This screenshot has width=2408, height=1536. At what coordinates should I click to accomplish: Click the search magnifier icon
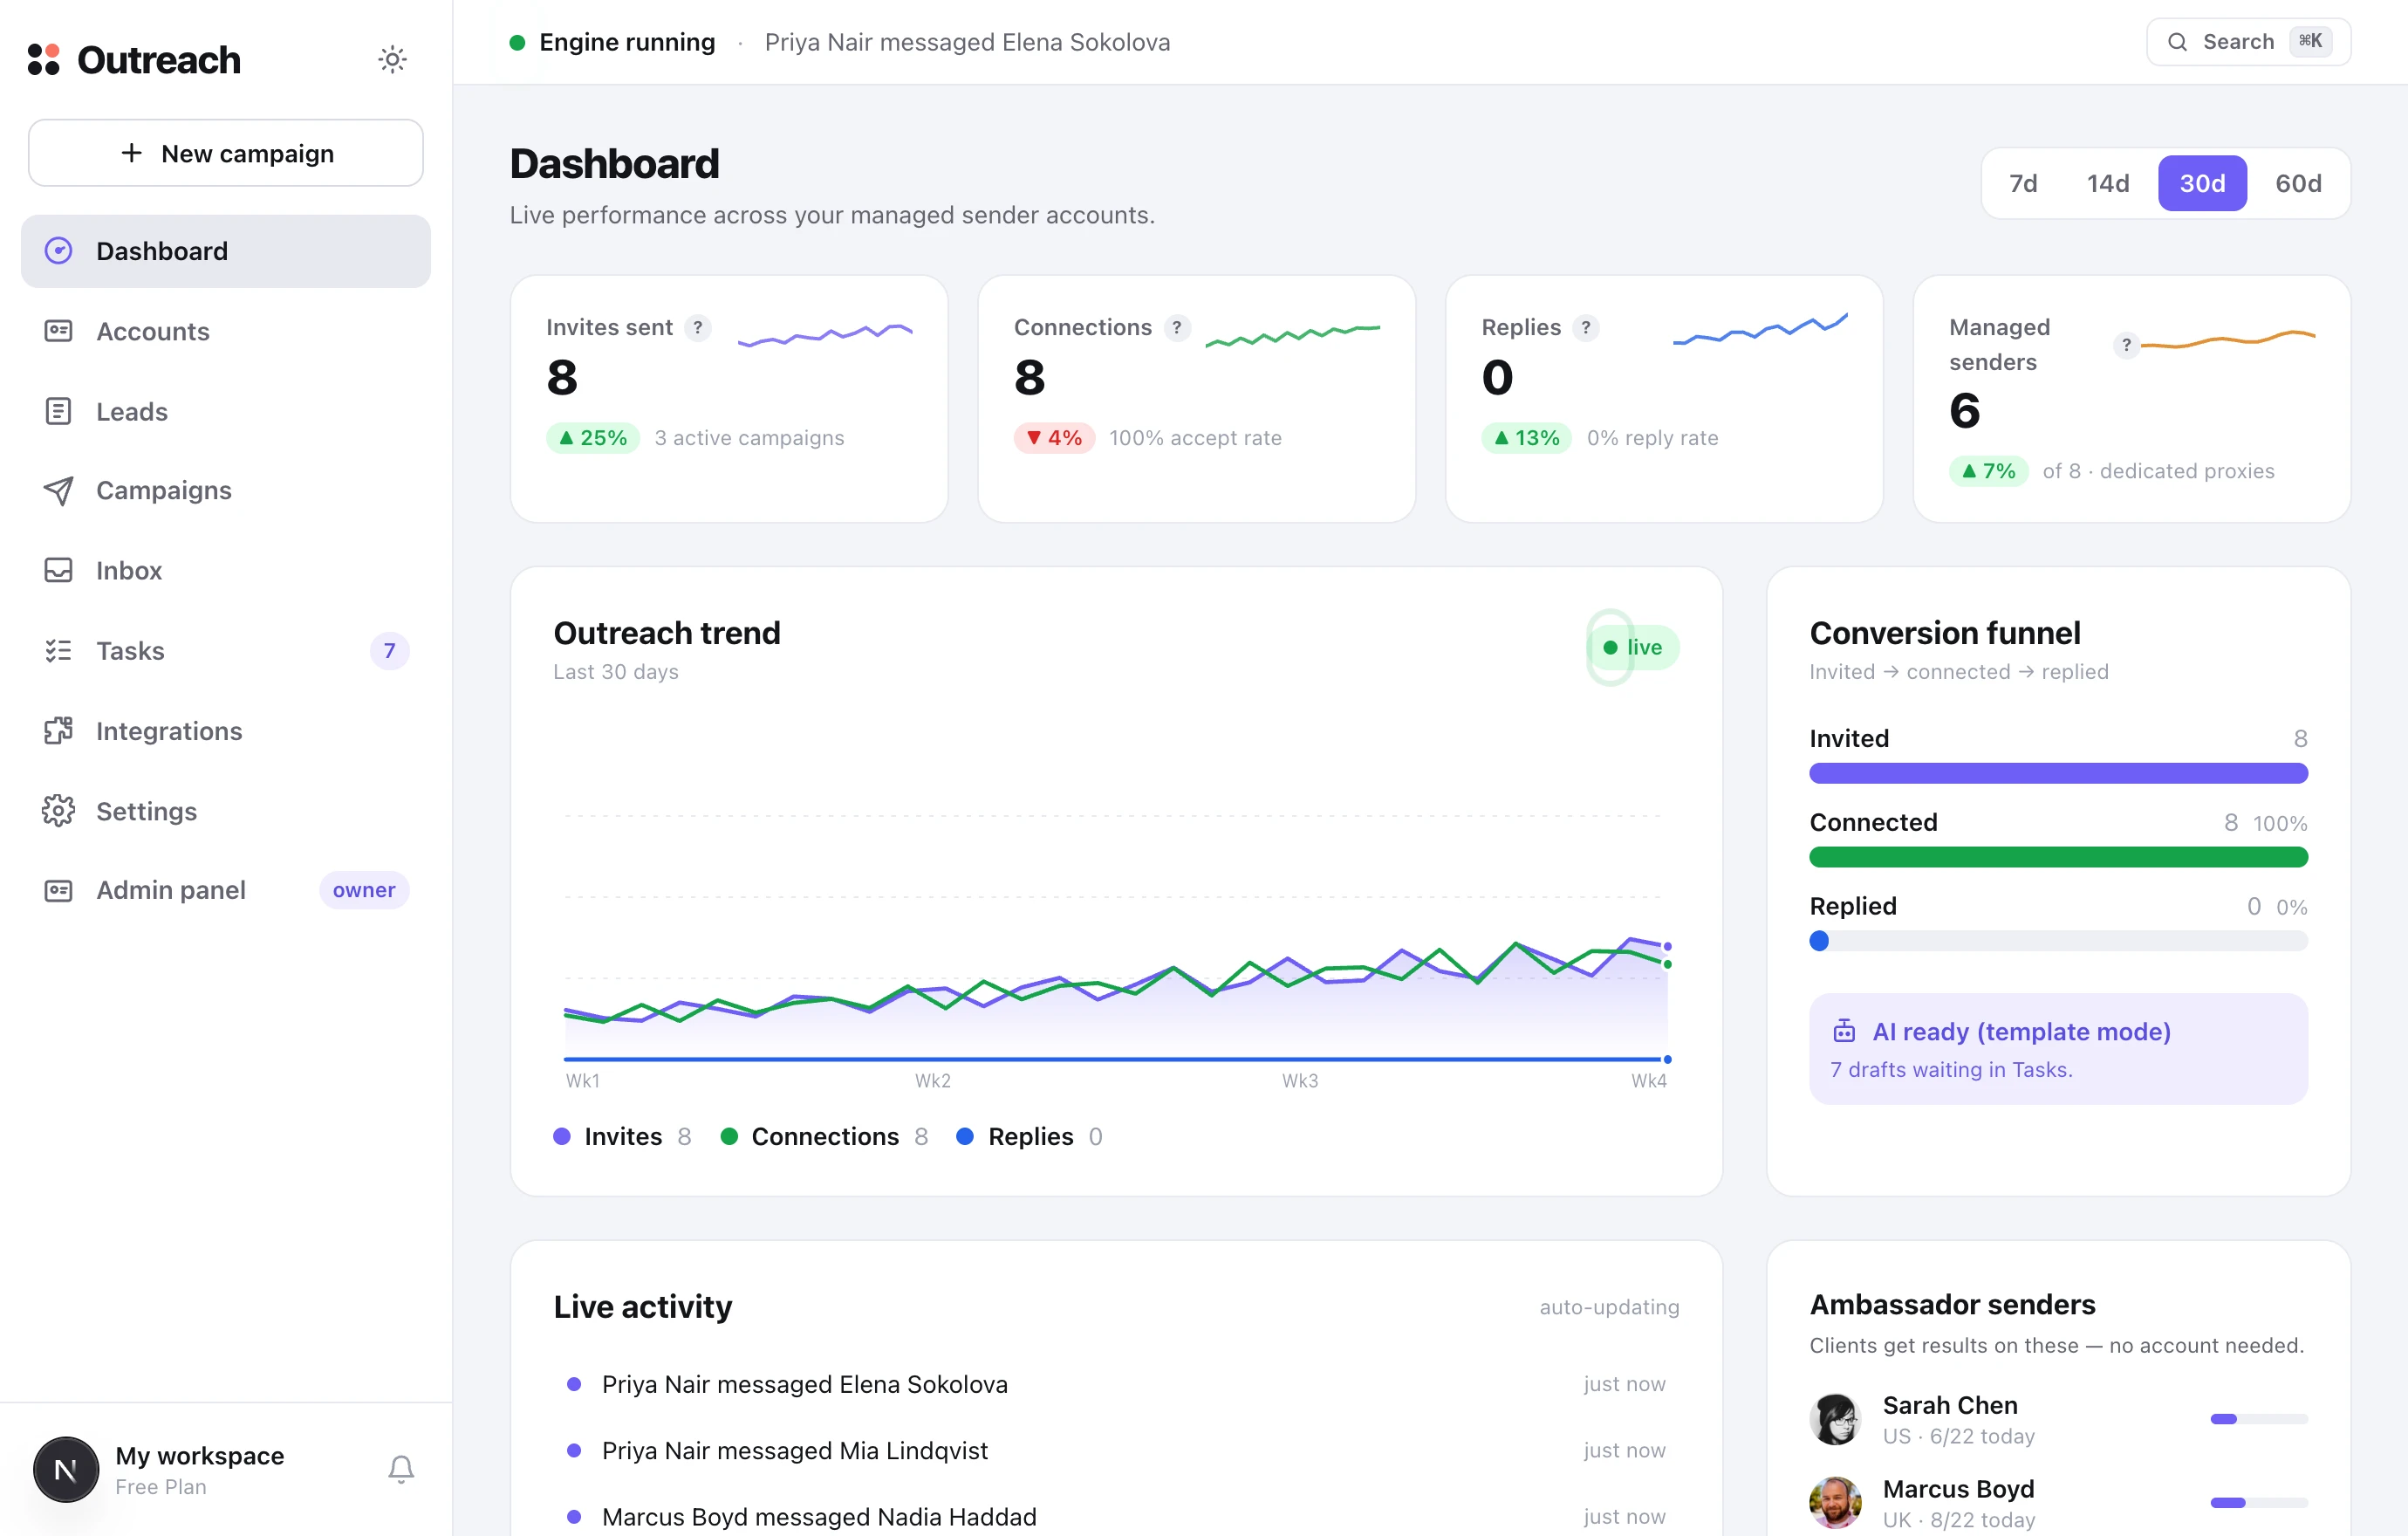click(2177, 42)
